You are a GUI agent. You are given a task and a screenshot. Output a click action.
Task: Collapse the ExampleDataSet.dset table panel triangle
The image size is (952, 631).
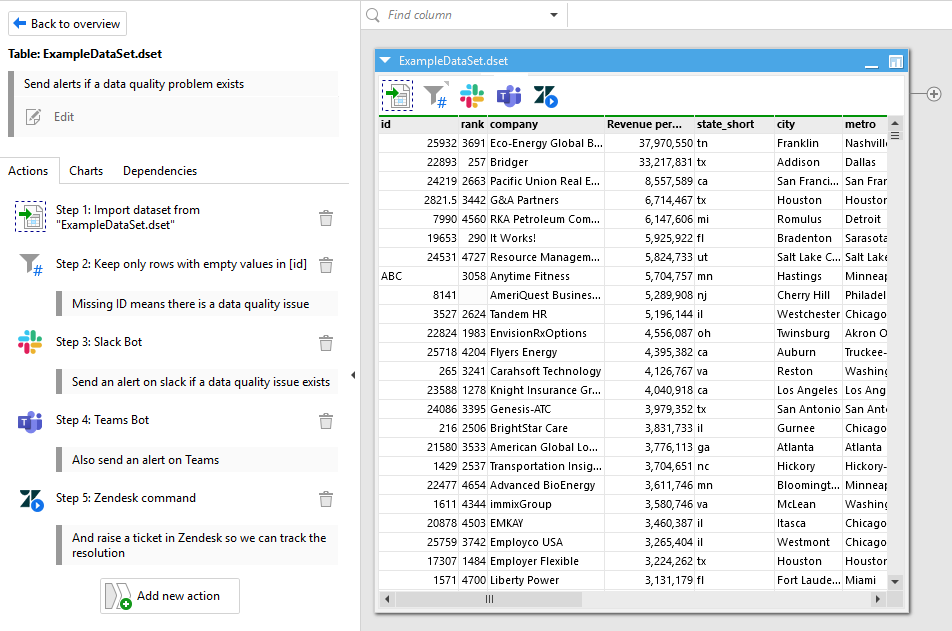[x=385, y=61]
